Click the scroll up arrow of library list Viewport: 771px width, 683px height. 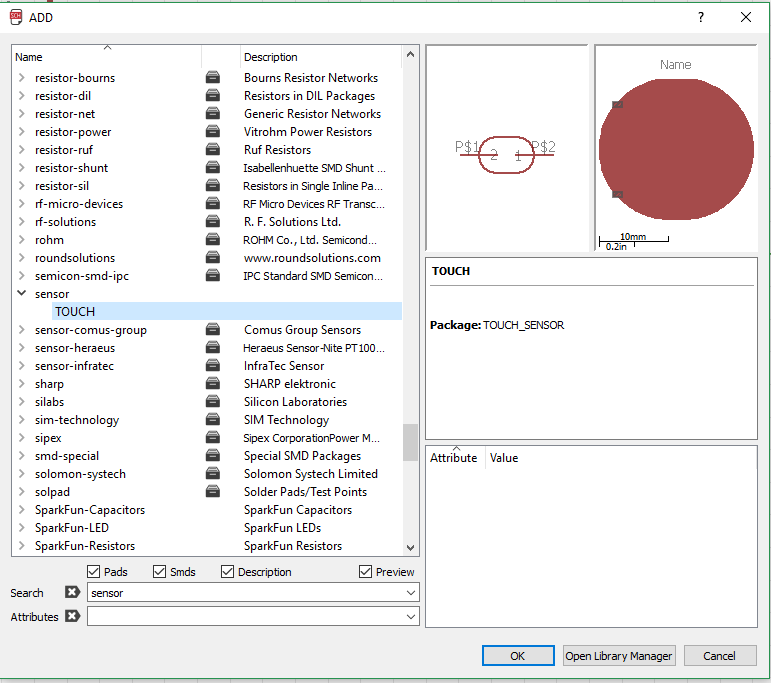click(411, 55)
